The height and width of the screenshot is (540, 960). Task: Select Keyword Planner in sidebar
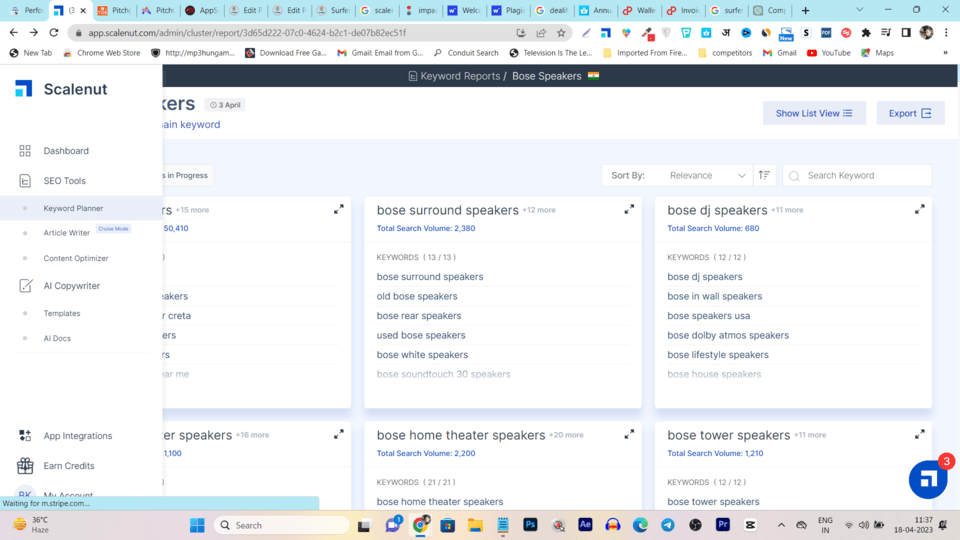pos(73,208)
